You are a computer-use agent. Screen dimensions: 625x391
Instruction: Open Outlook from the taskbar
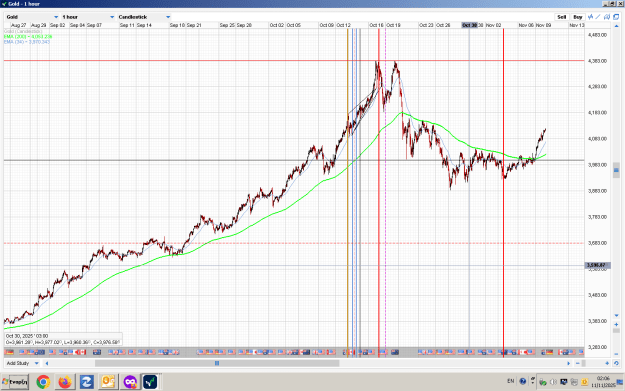108,382
